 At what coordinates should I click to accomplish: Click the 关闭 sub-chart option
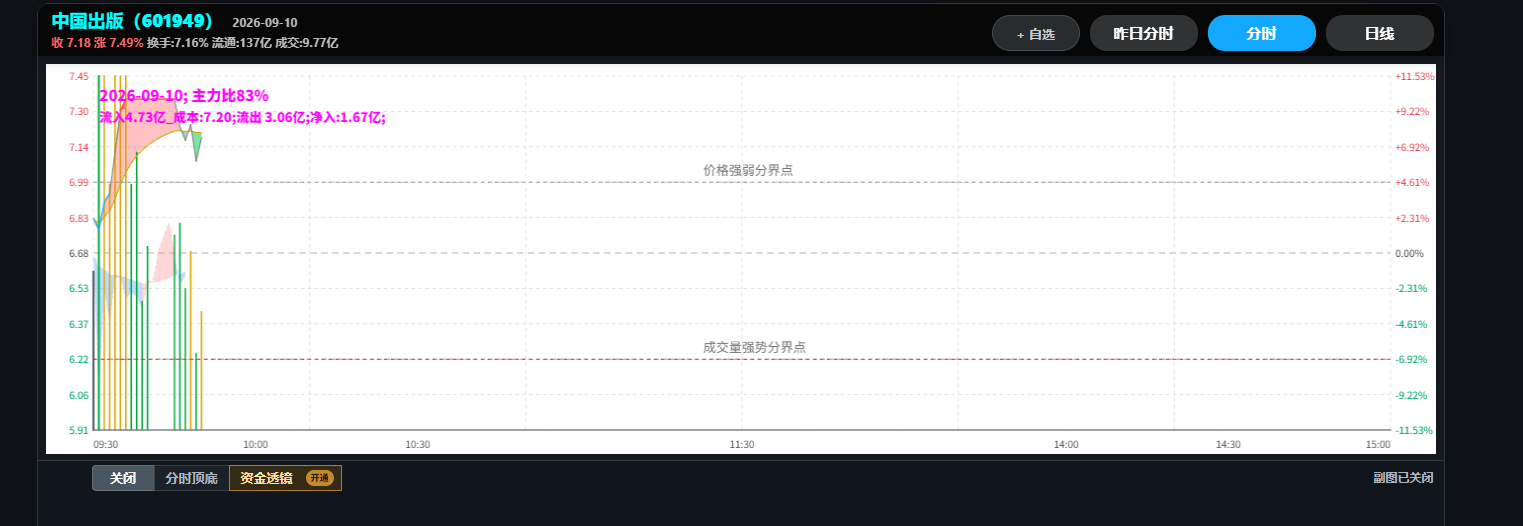pyautogui.click(x=123, y=478)
